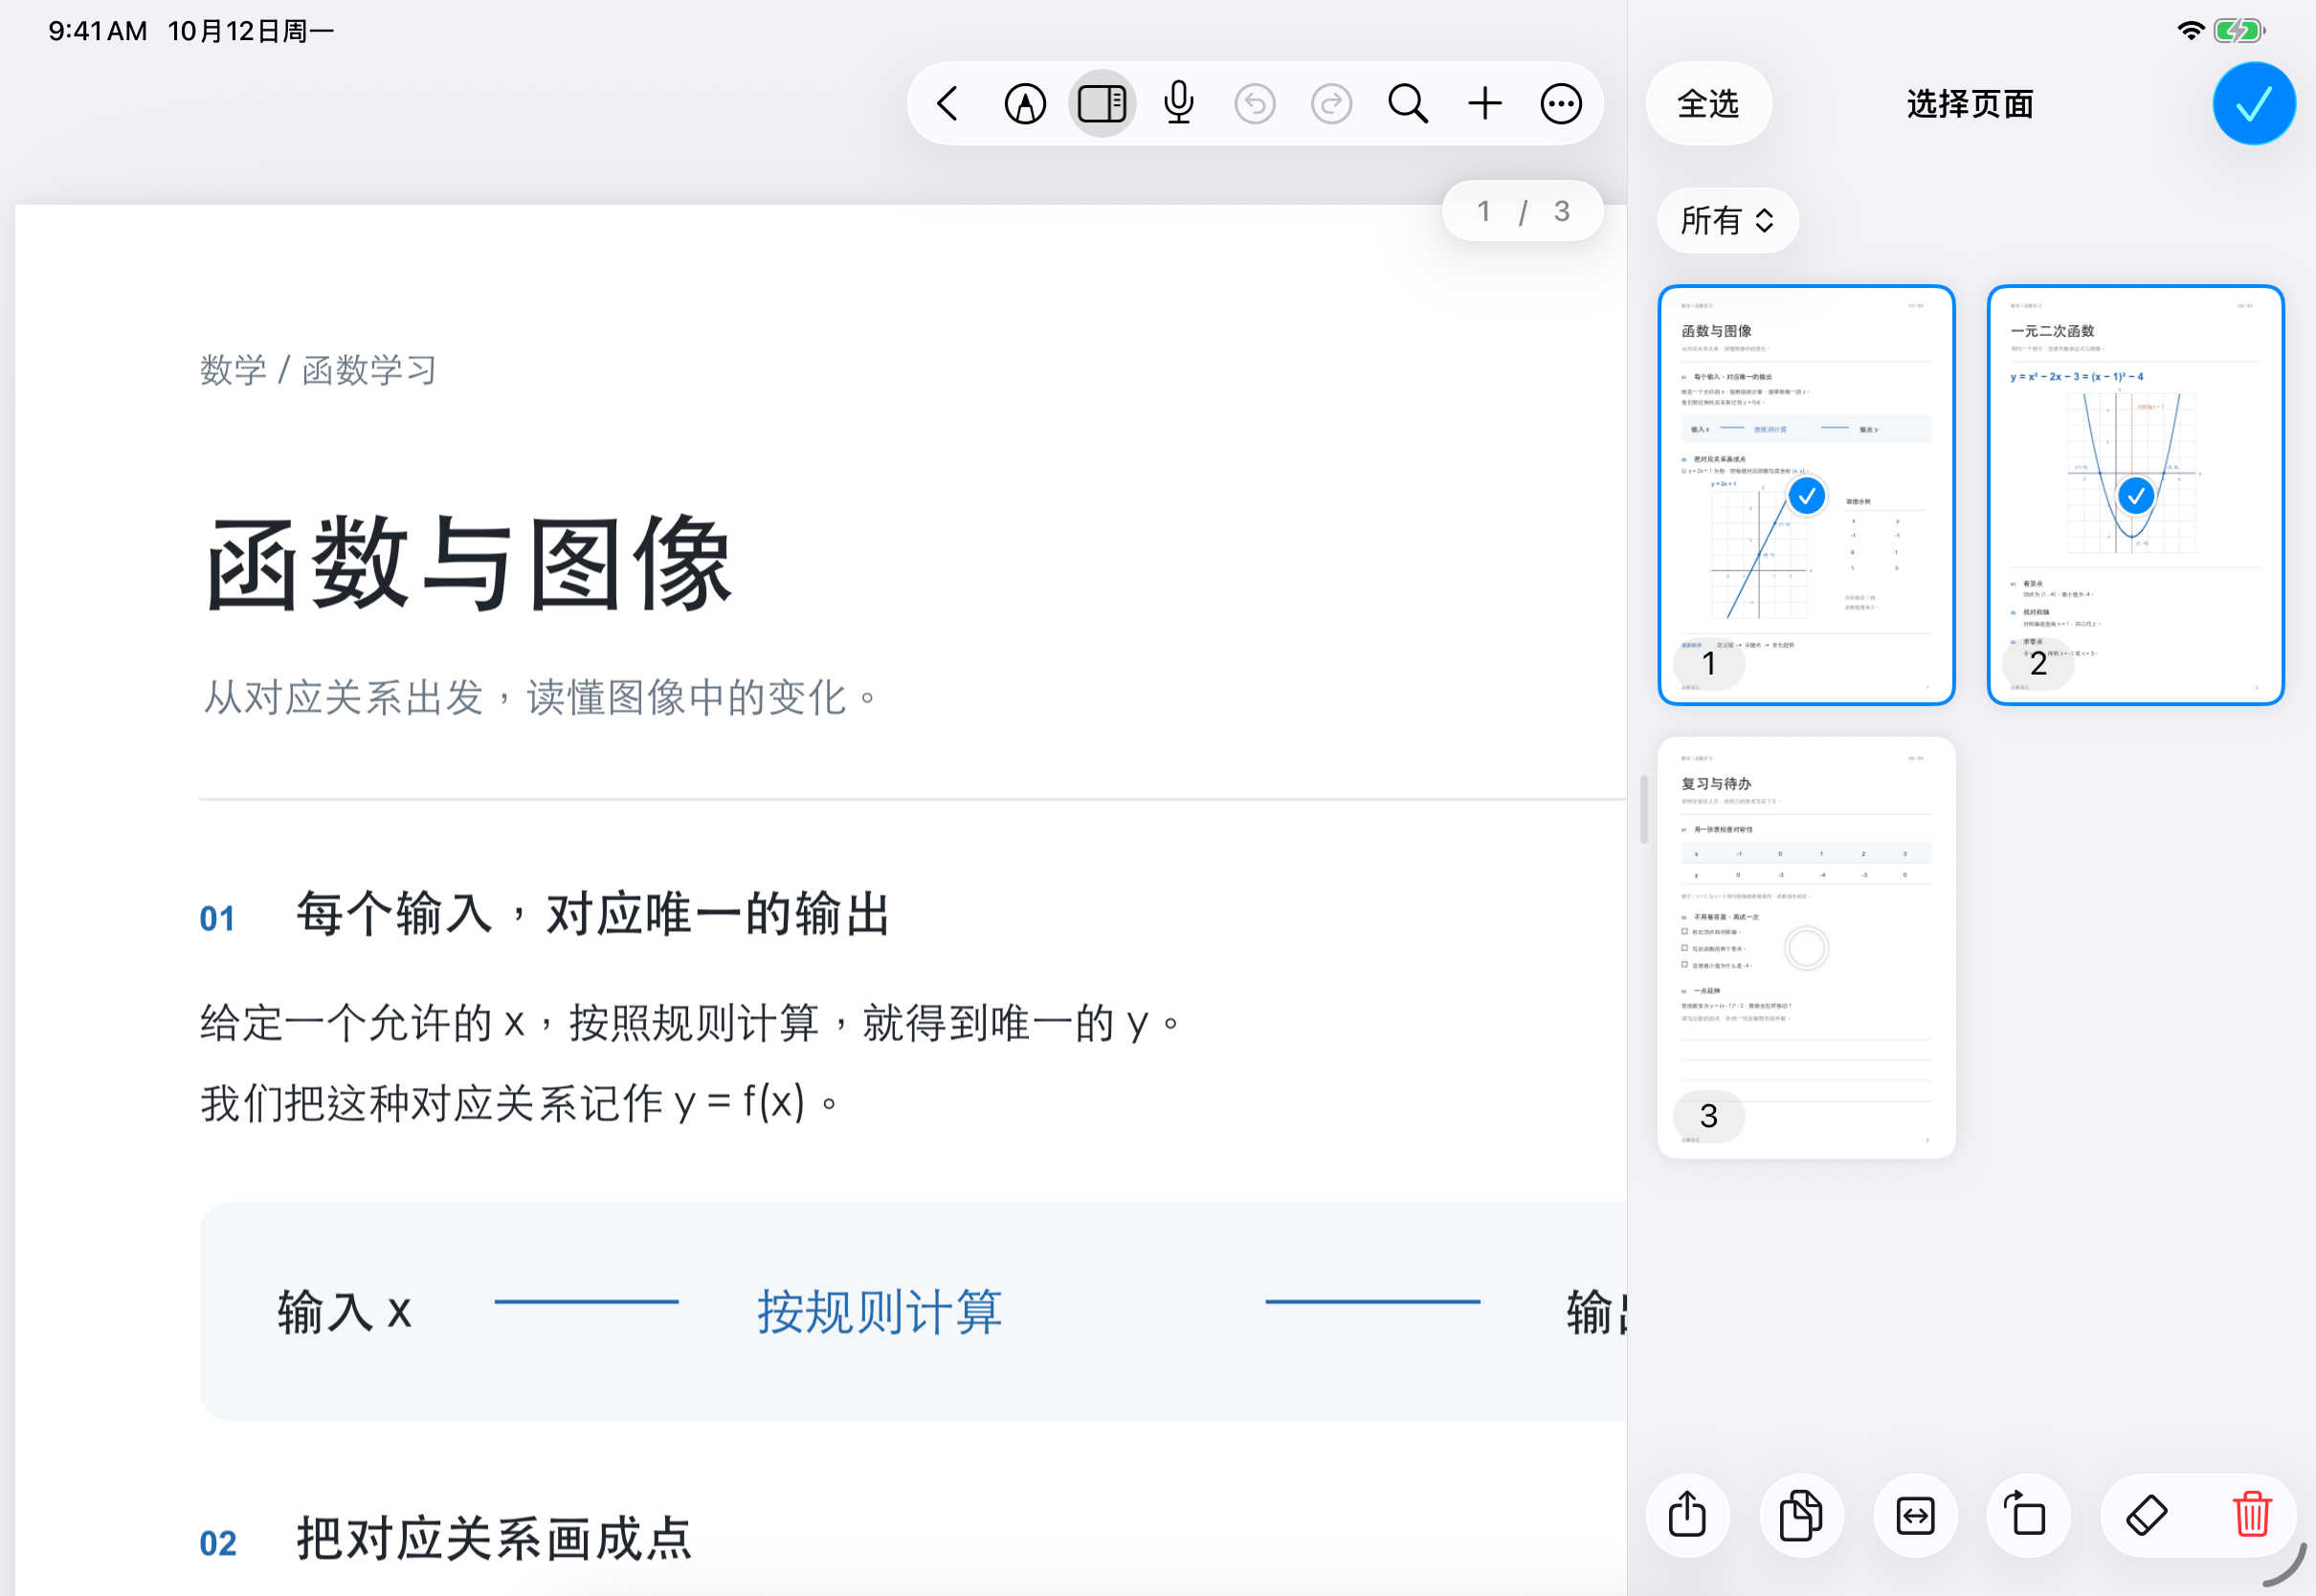Redo the last action
This screenshot has width=2316, height=1596.
coord(1331,103)
